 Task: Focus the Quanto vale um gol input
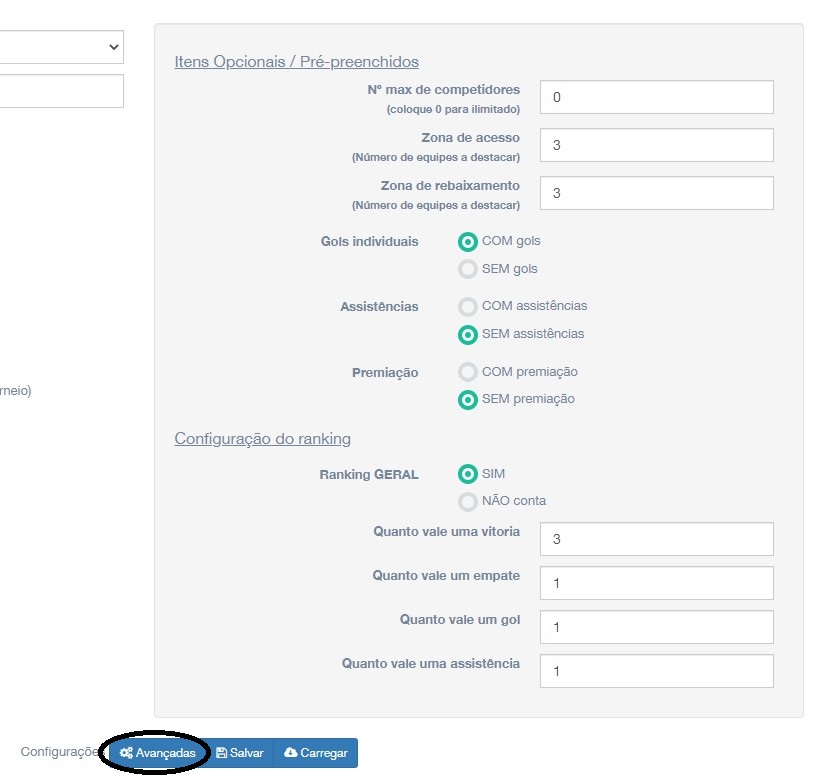pos(656,627)
